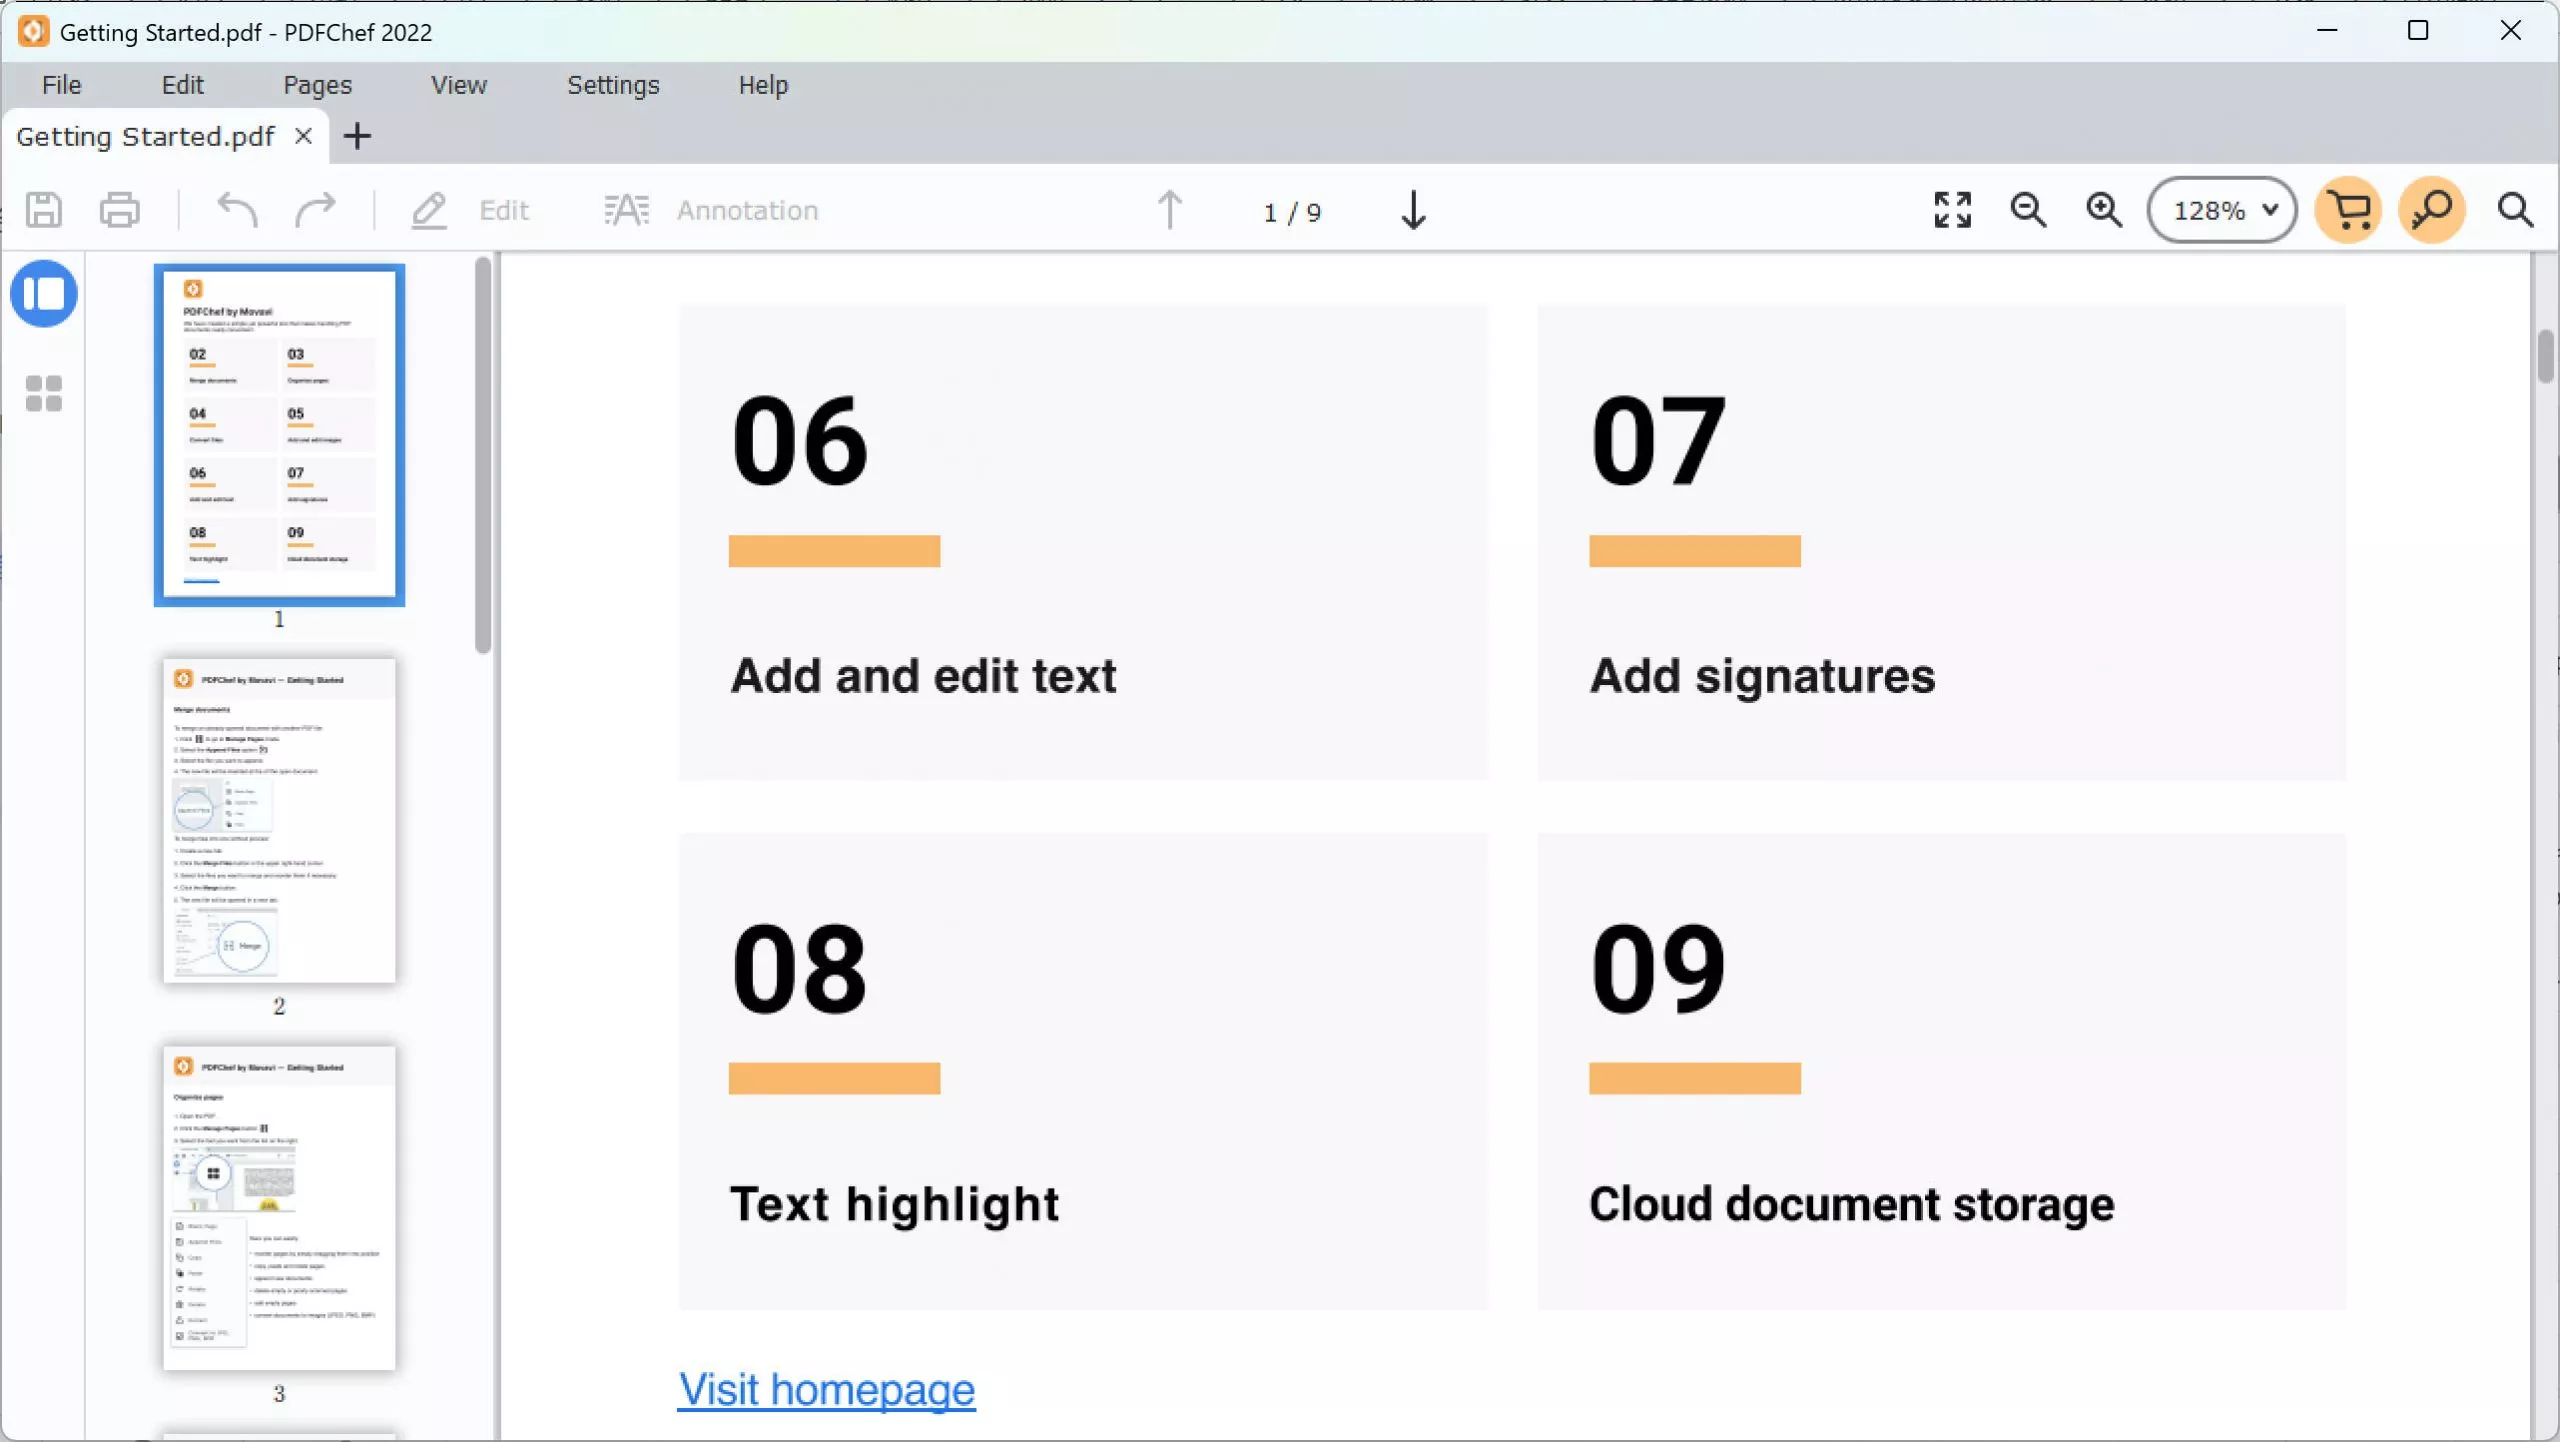Redo the last action
This screenshot has height=1442, width=2560.
point(318,210)
